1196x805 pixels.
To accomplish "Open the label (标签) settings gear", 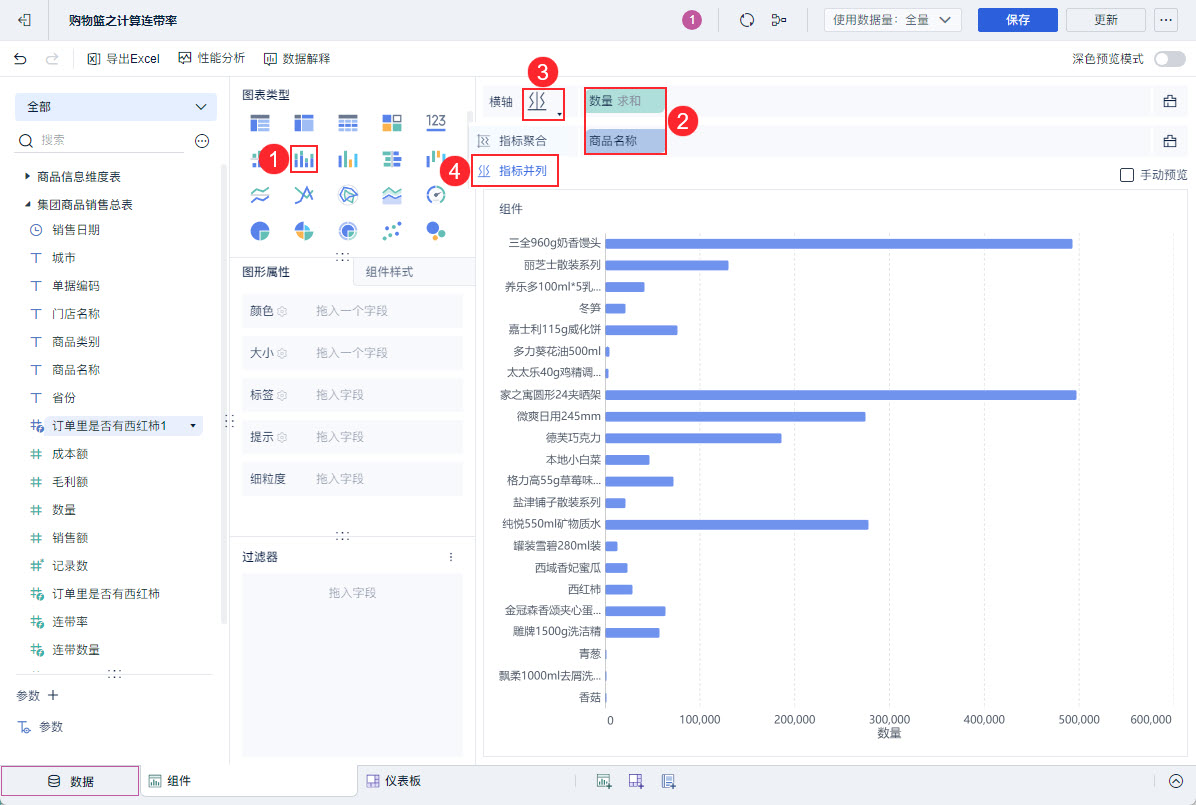I will (x=282, y=395).
